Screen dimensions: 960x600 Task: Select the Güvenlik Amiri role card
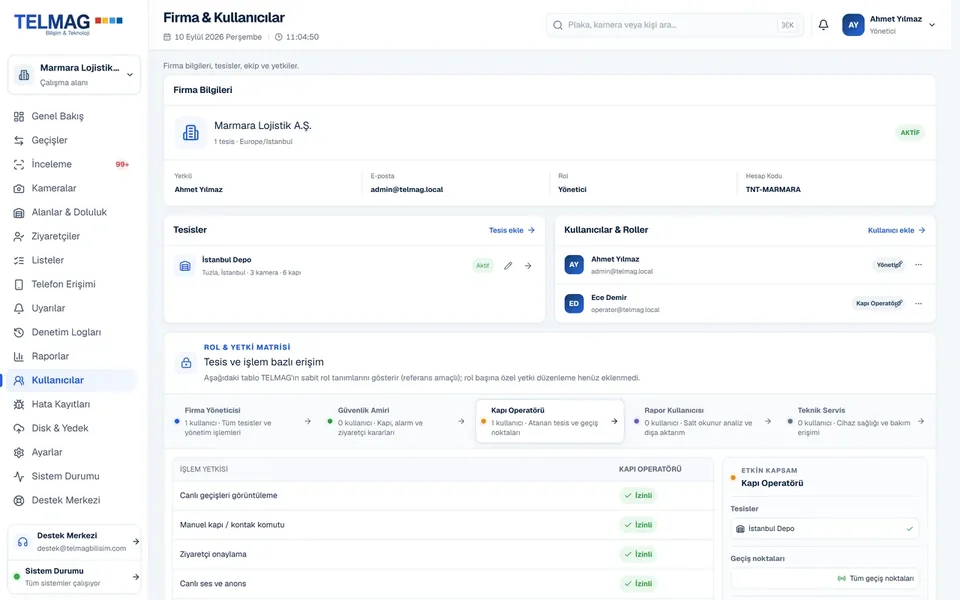(x=395, y=421)
